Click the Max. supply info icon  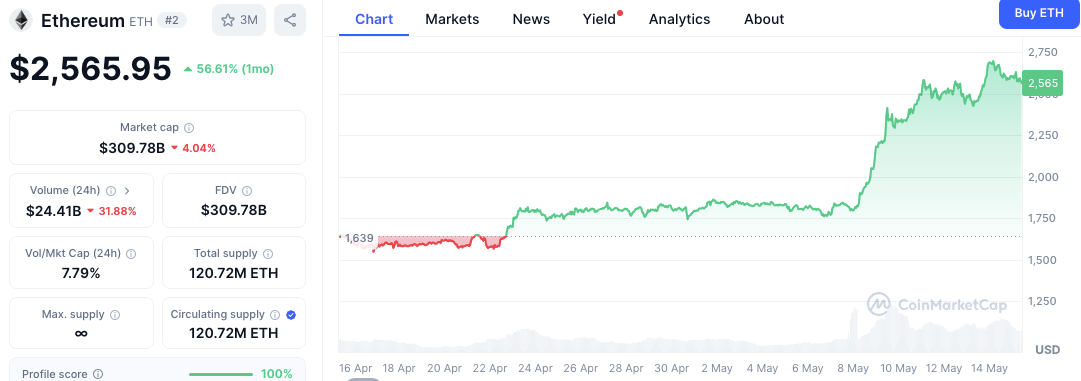pyautogui.click(x=115, y=315)
